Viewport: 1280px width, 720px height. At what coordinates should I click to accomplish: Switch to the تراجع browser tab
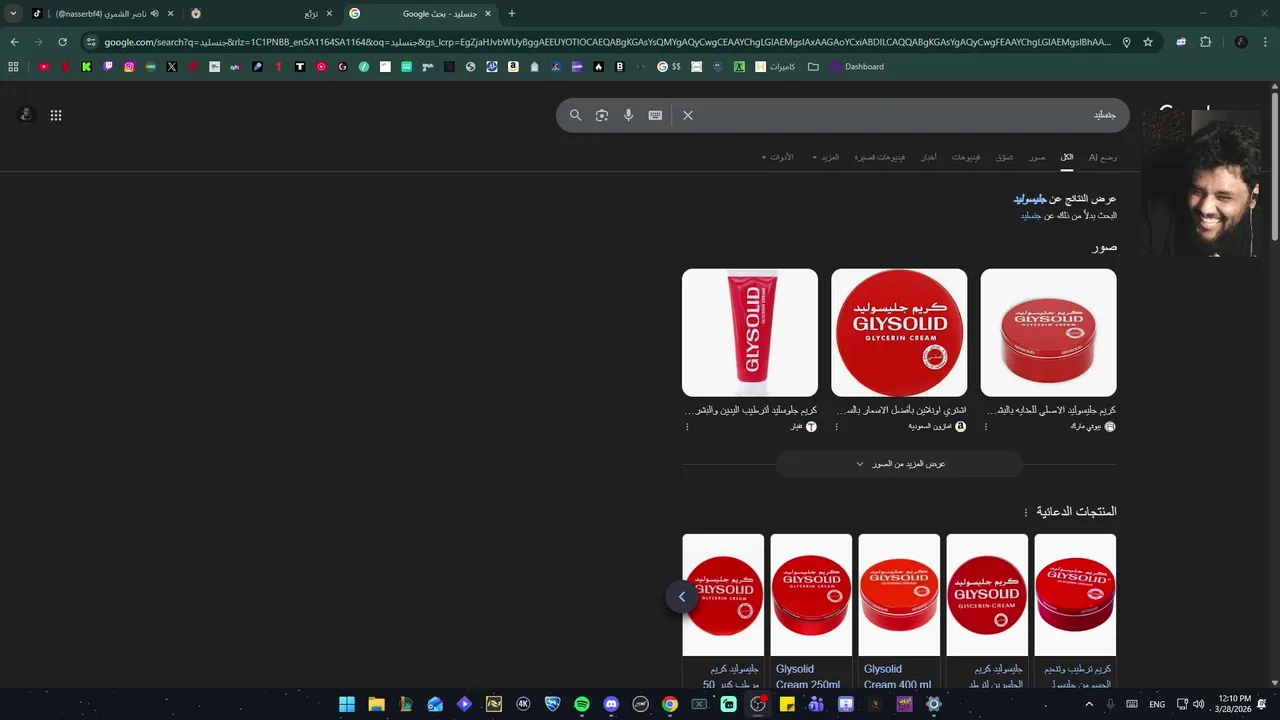262,14
